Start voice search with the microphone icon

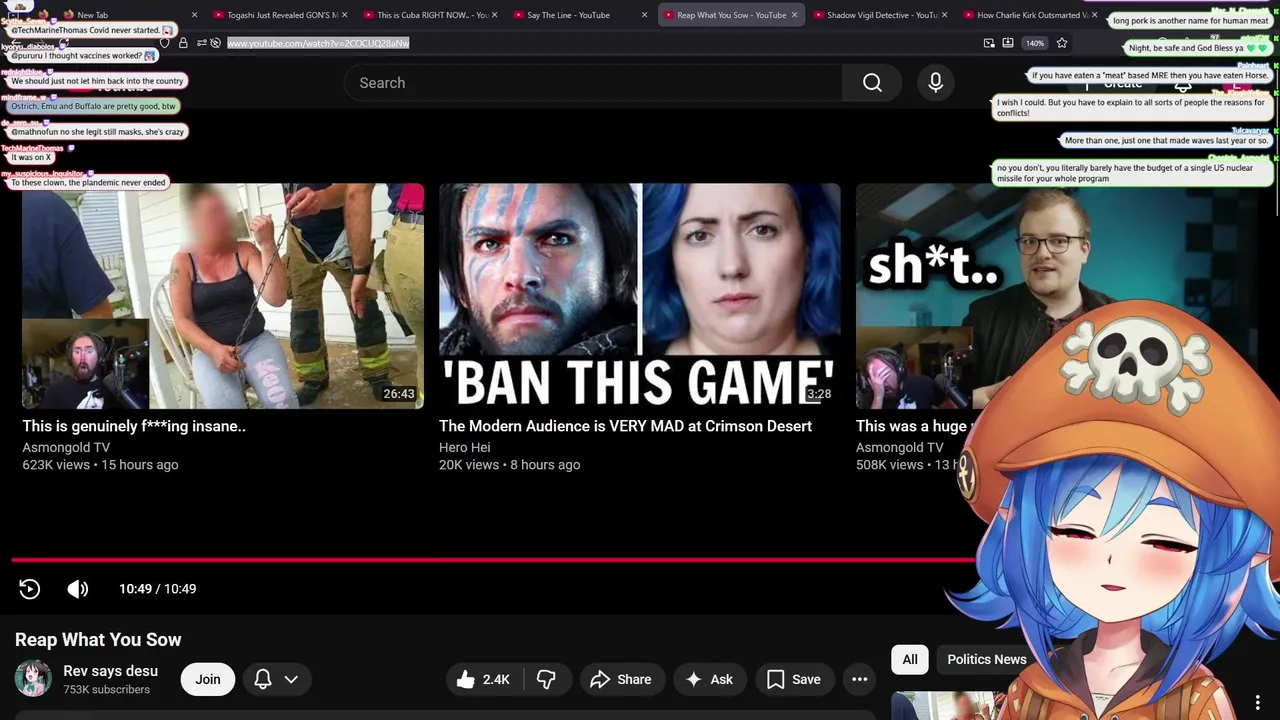point(935,83)
